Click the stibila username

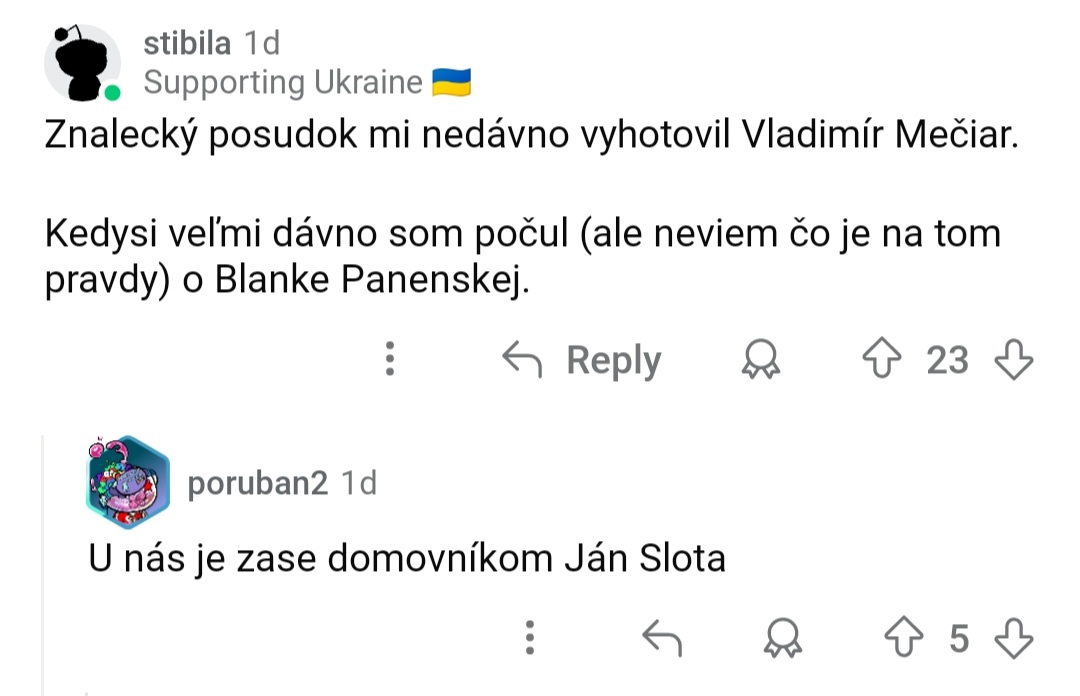point(188,43)
